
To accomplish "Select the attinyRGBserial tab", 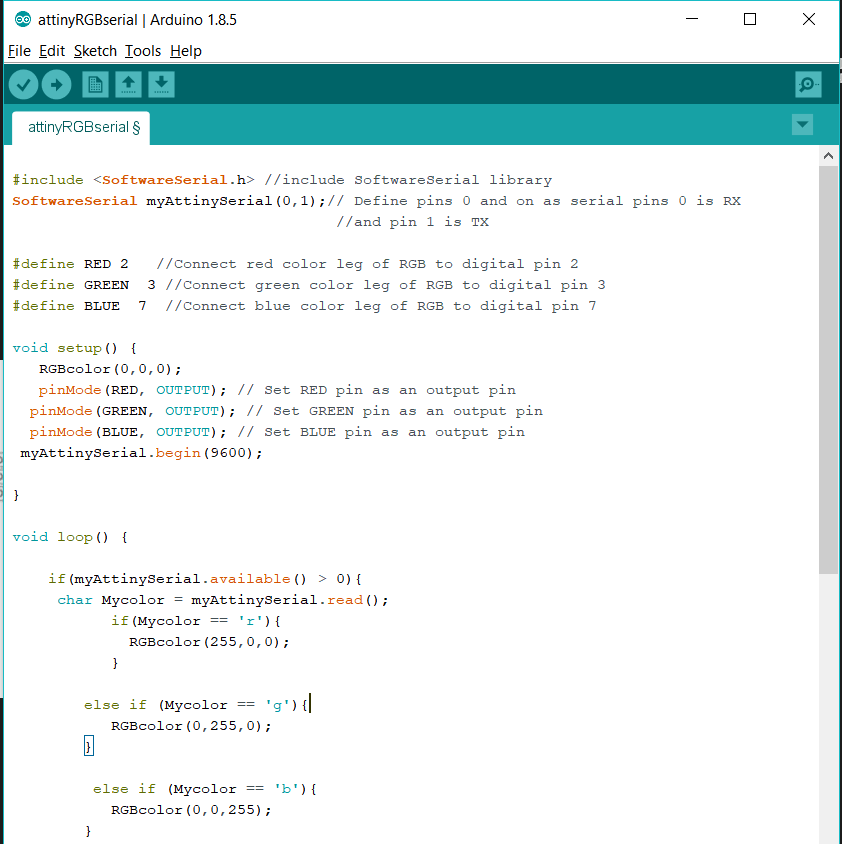I will 81,128.
